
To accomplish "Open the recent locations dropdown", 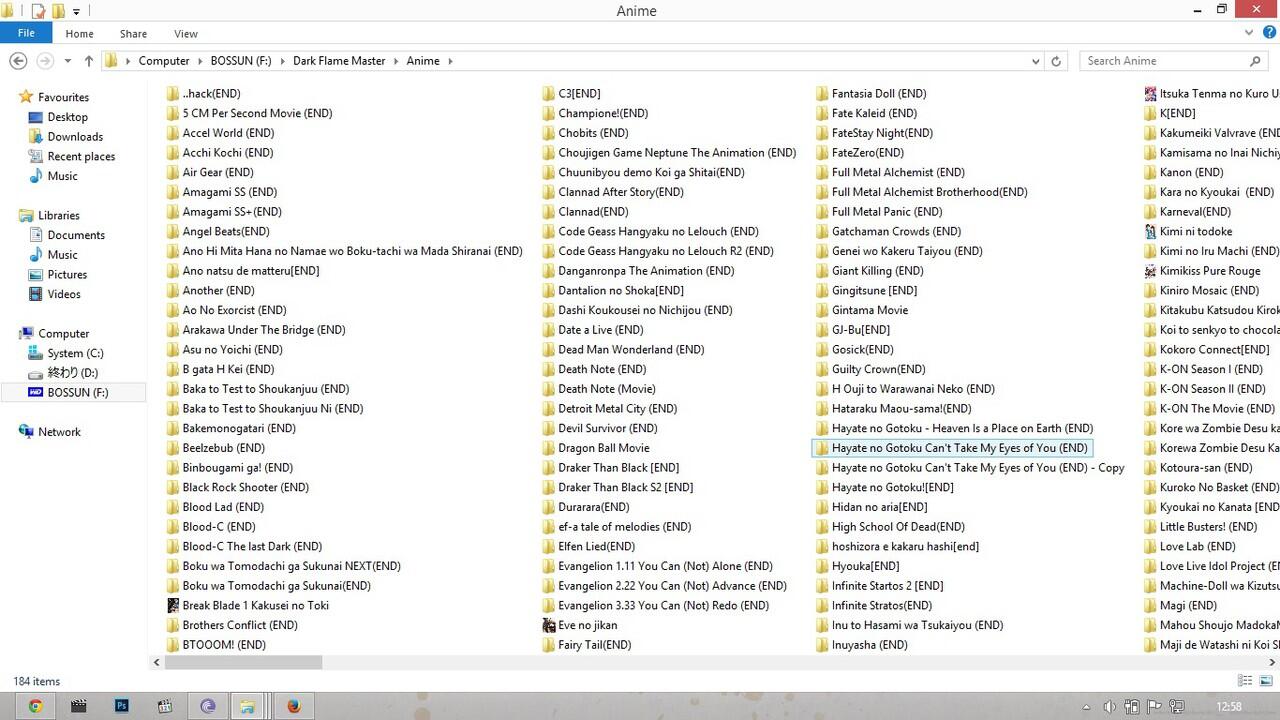I will click(x=67, y=61).
